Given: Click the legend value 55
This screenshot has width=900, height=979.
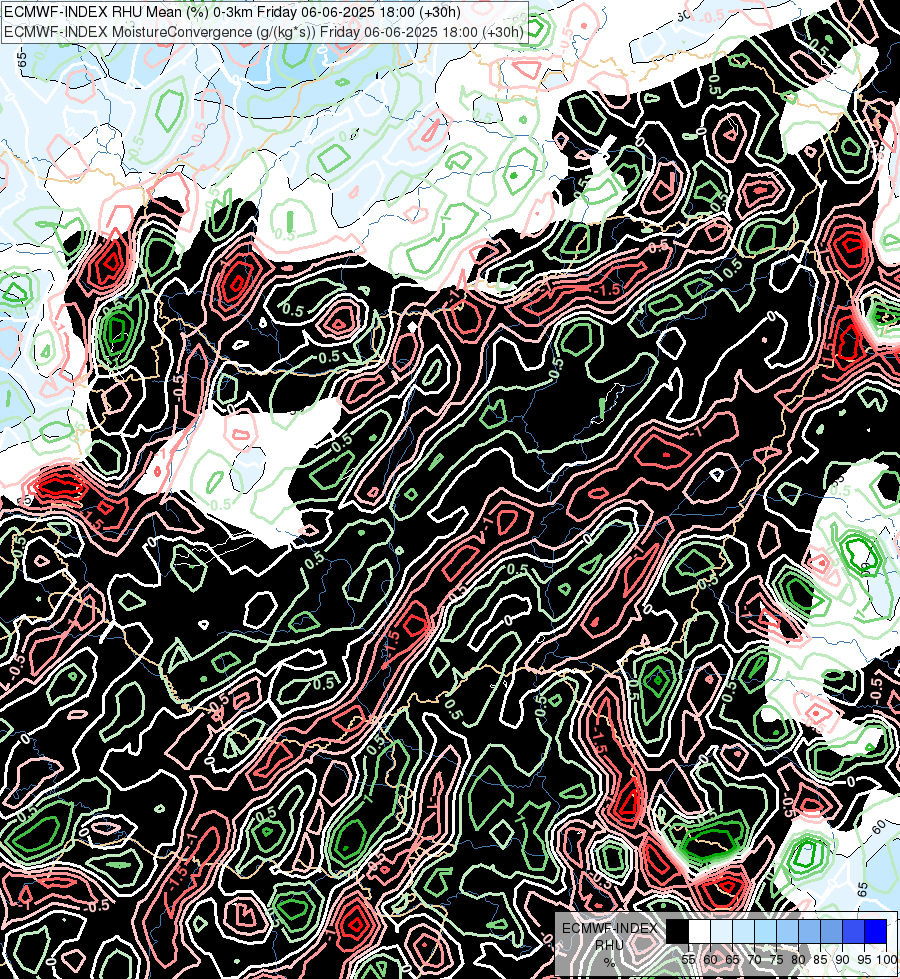Looking at the screenshot, I should (x=688, y=960).
